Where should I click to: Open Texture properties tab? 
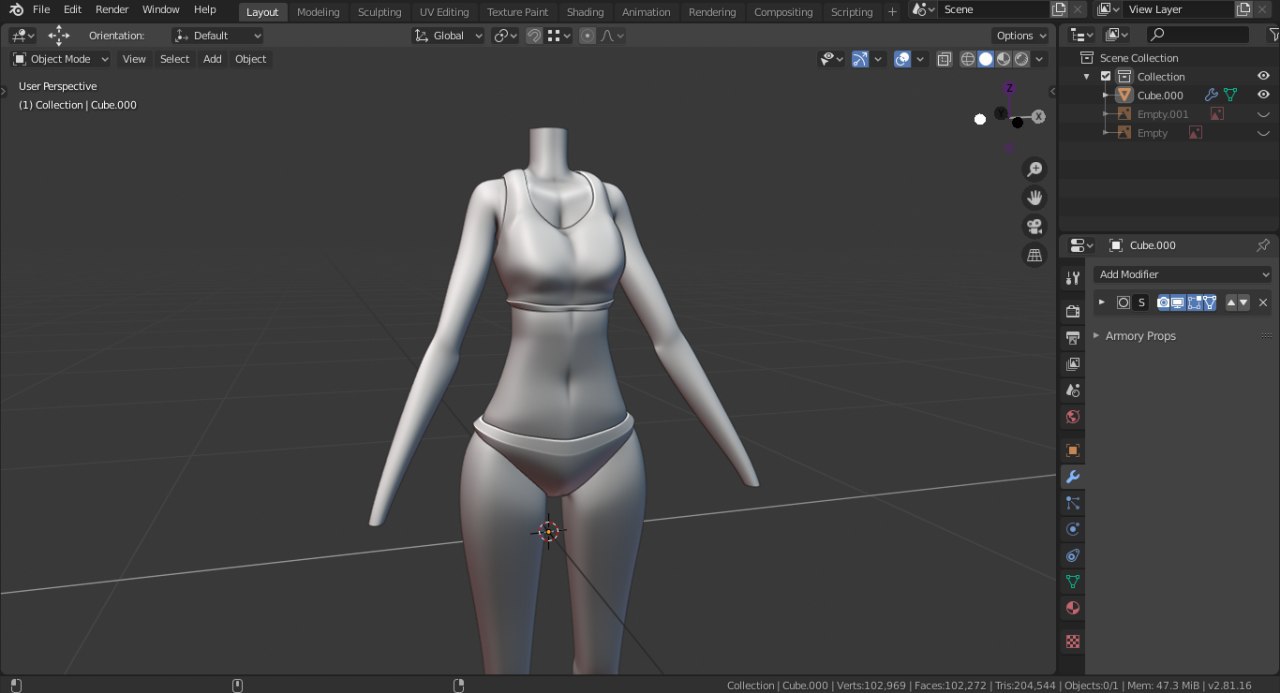[x=1073, y=641]
